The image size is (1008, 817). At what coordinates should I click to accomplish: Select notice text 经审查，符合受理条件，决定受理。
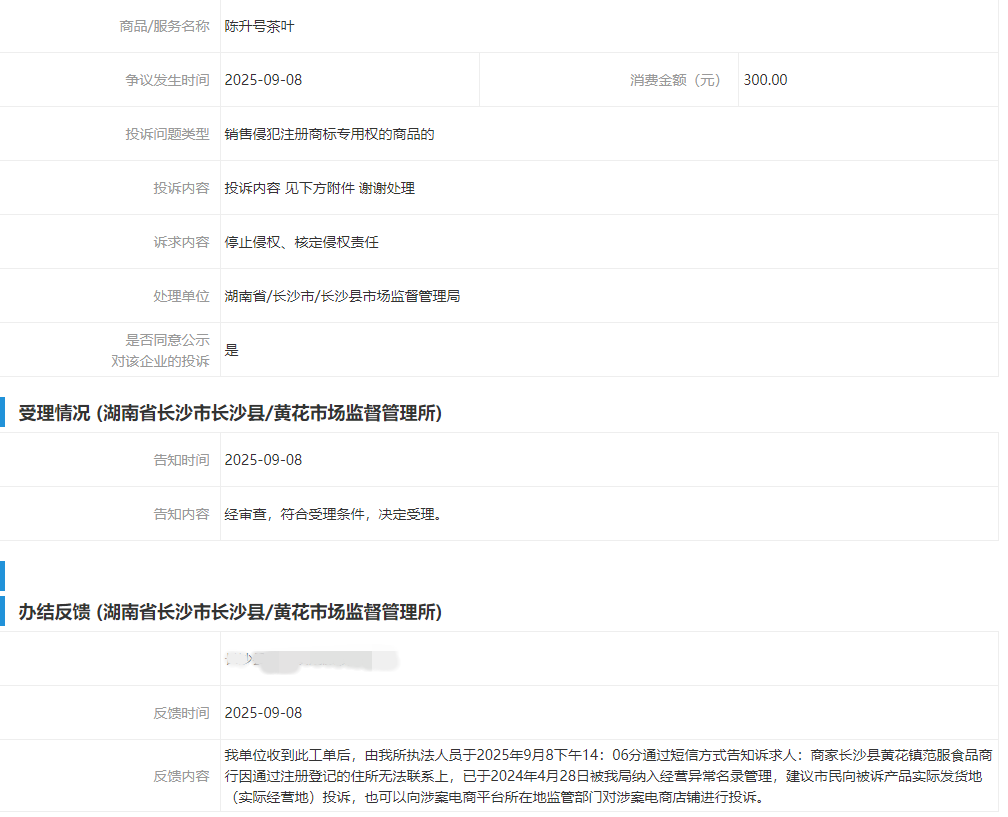click(x=333, y=514)
